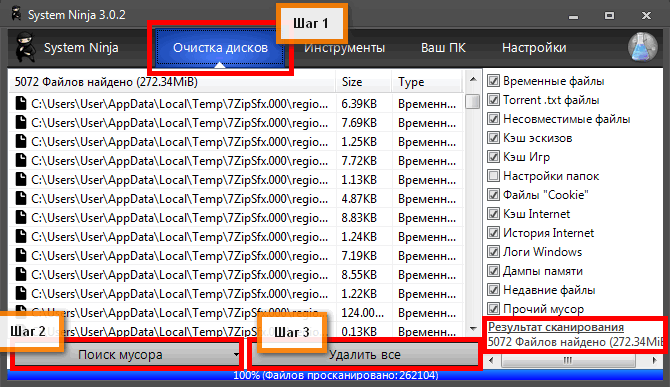Click the file icon of the 7.19KB row
This screenshot has height=387, width=670.
click(21, 256)
